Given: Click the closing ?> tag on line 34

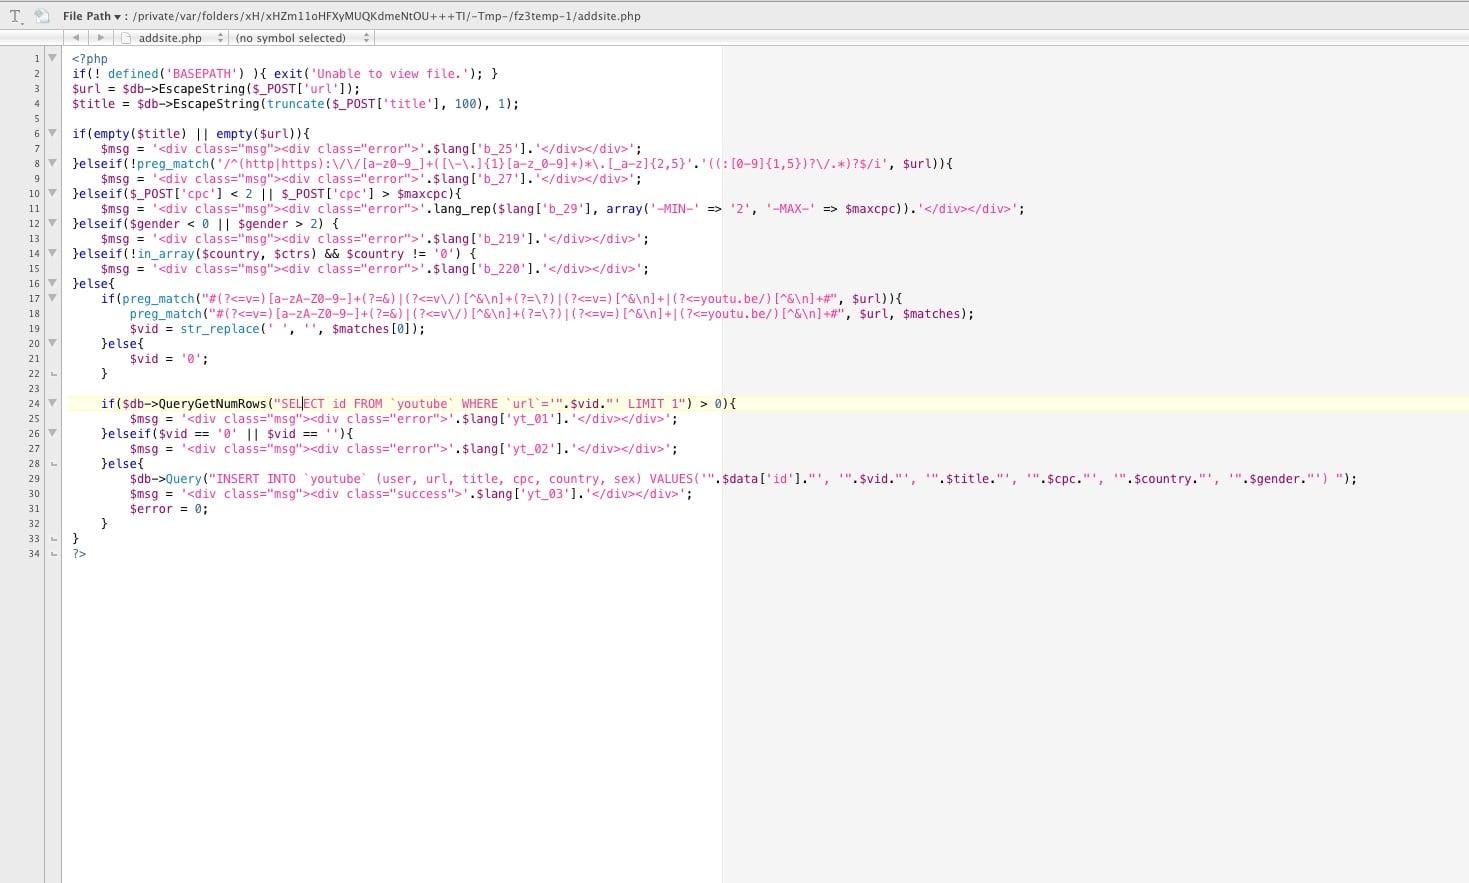Looking at the screenshot, I should (79, 554).
